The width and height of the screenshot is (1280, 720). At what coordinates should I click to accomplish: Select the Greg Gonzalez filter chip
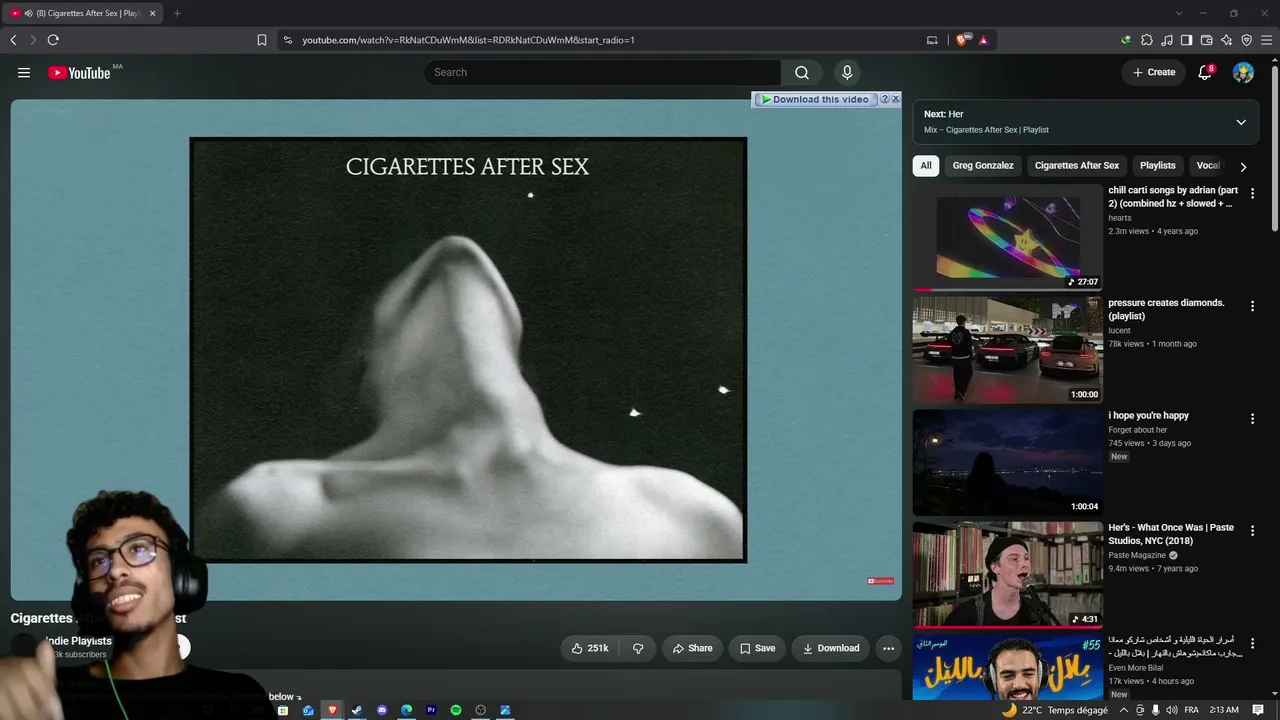983,166
